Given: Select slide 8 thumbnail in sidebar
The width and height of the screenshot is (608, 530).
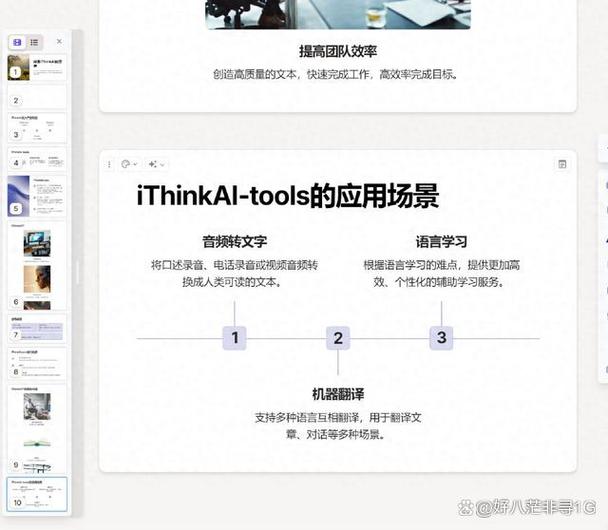Looking at the screenshot, I should [x=37, y=364].
